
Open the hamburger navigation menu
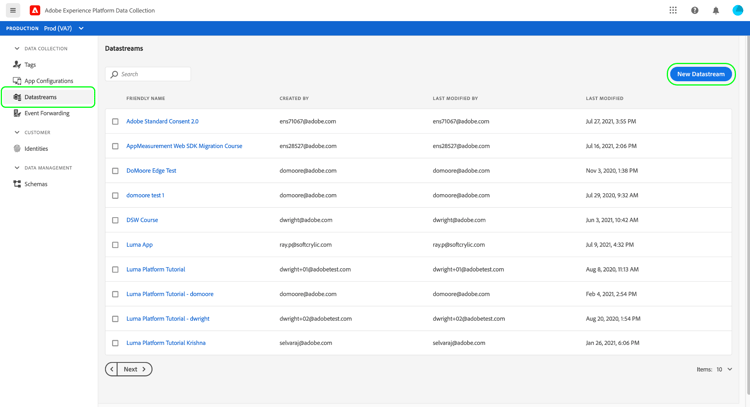pyautogui.click(x=13, y=10)
